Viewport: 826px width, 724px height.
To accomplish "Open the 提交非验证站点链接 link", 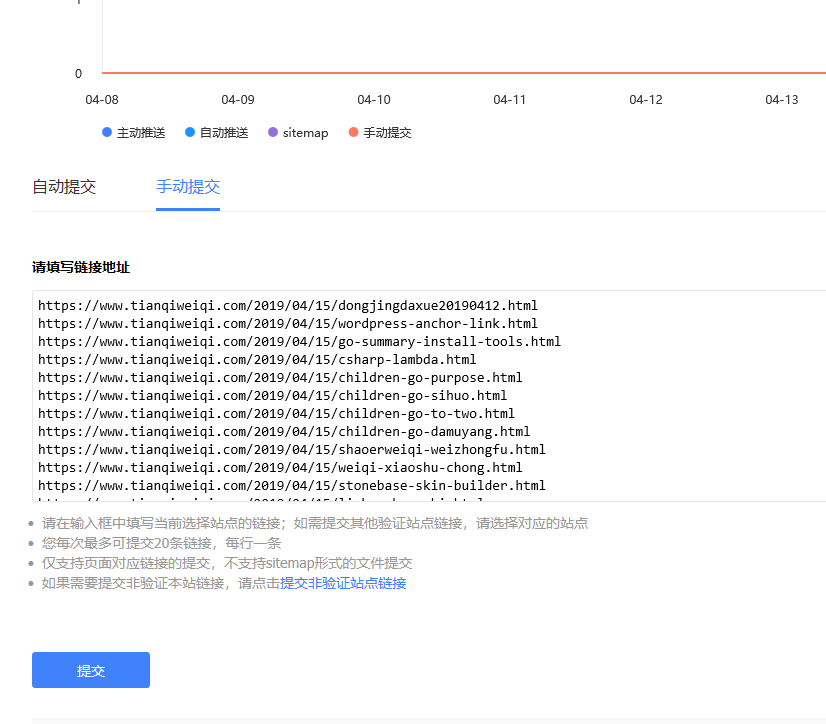I will (x=343, y=584).
